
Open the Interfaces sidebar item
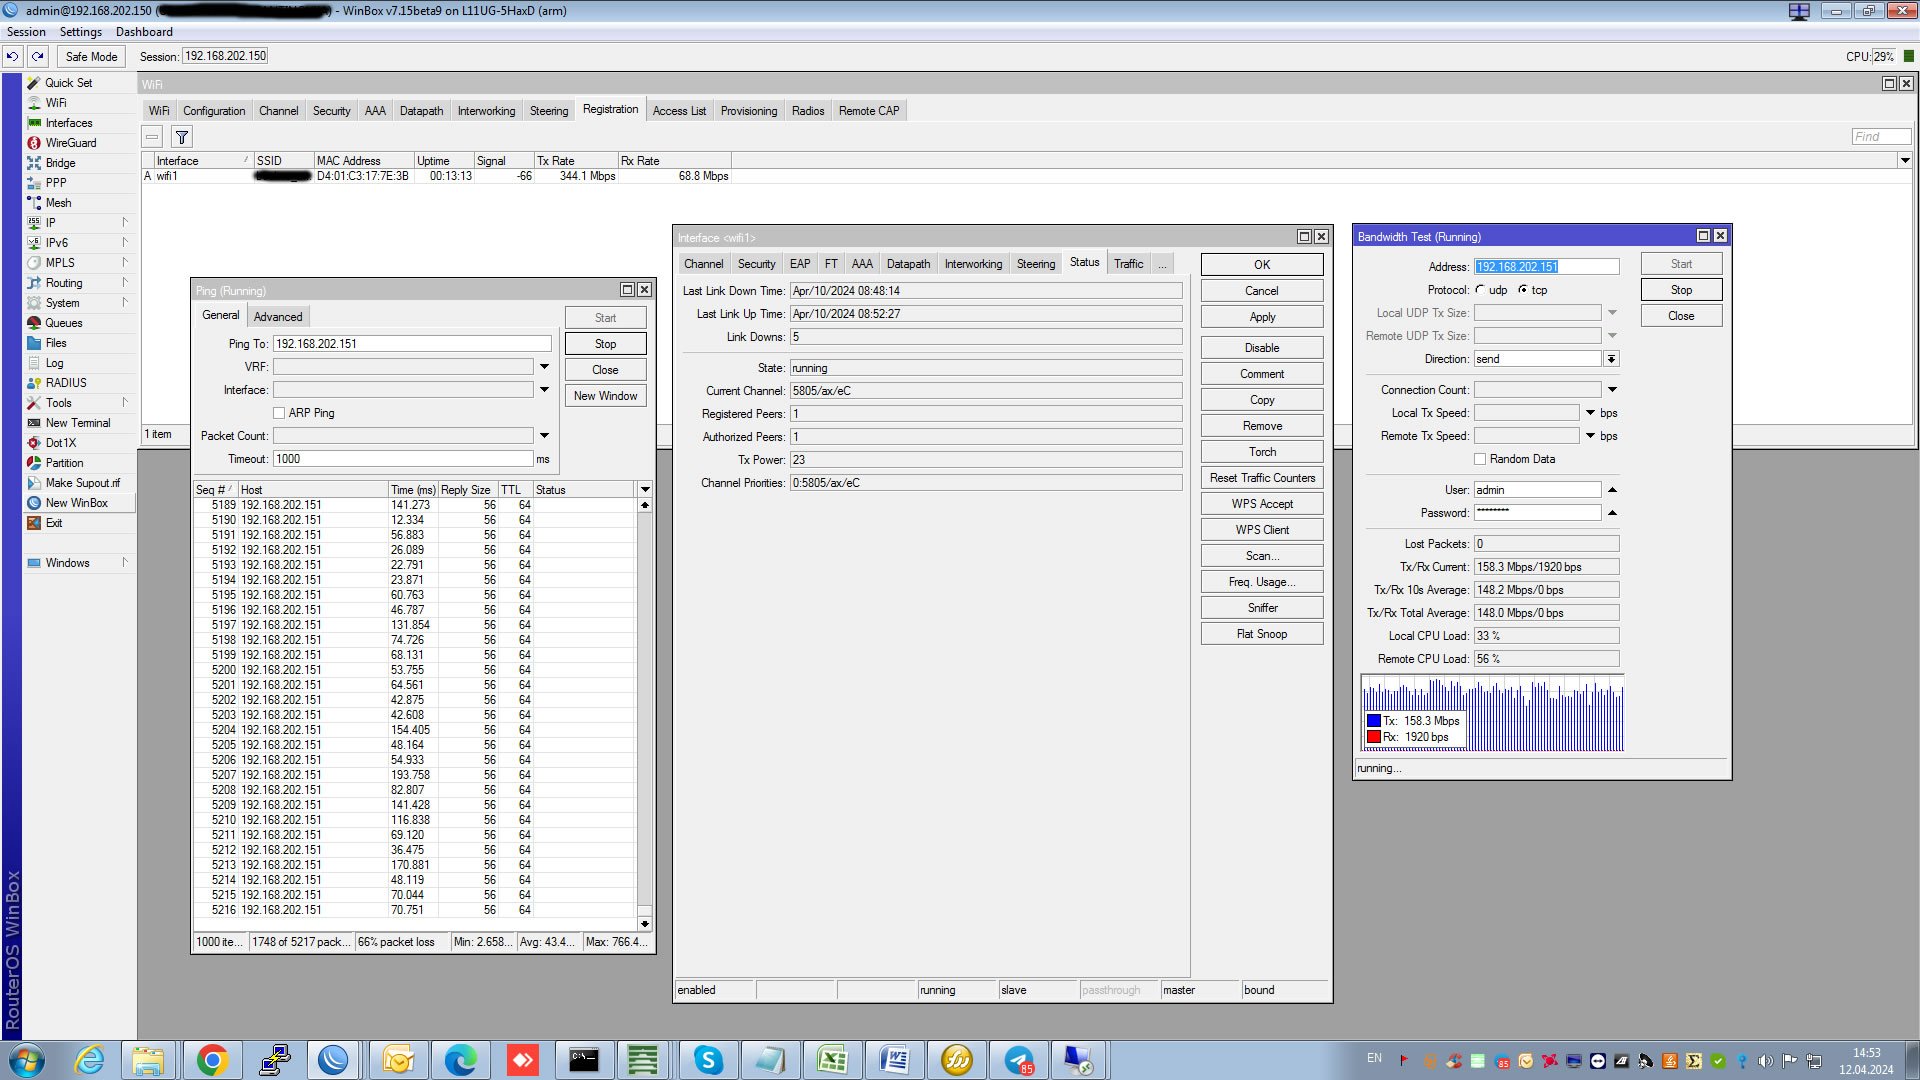click(68, 123)
